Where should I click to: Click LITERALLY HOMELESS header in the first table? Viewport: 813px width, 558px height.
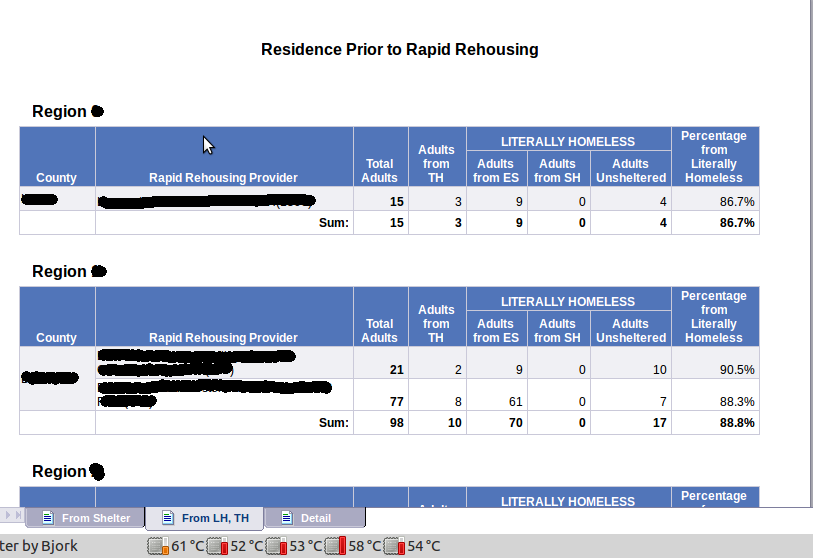(x=567, y=141)
